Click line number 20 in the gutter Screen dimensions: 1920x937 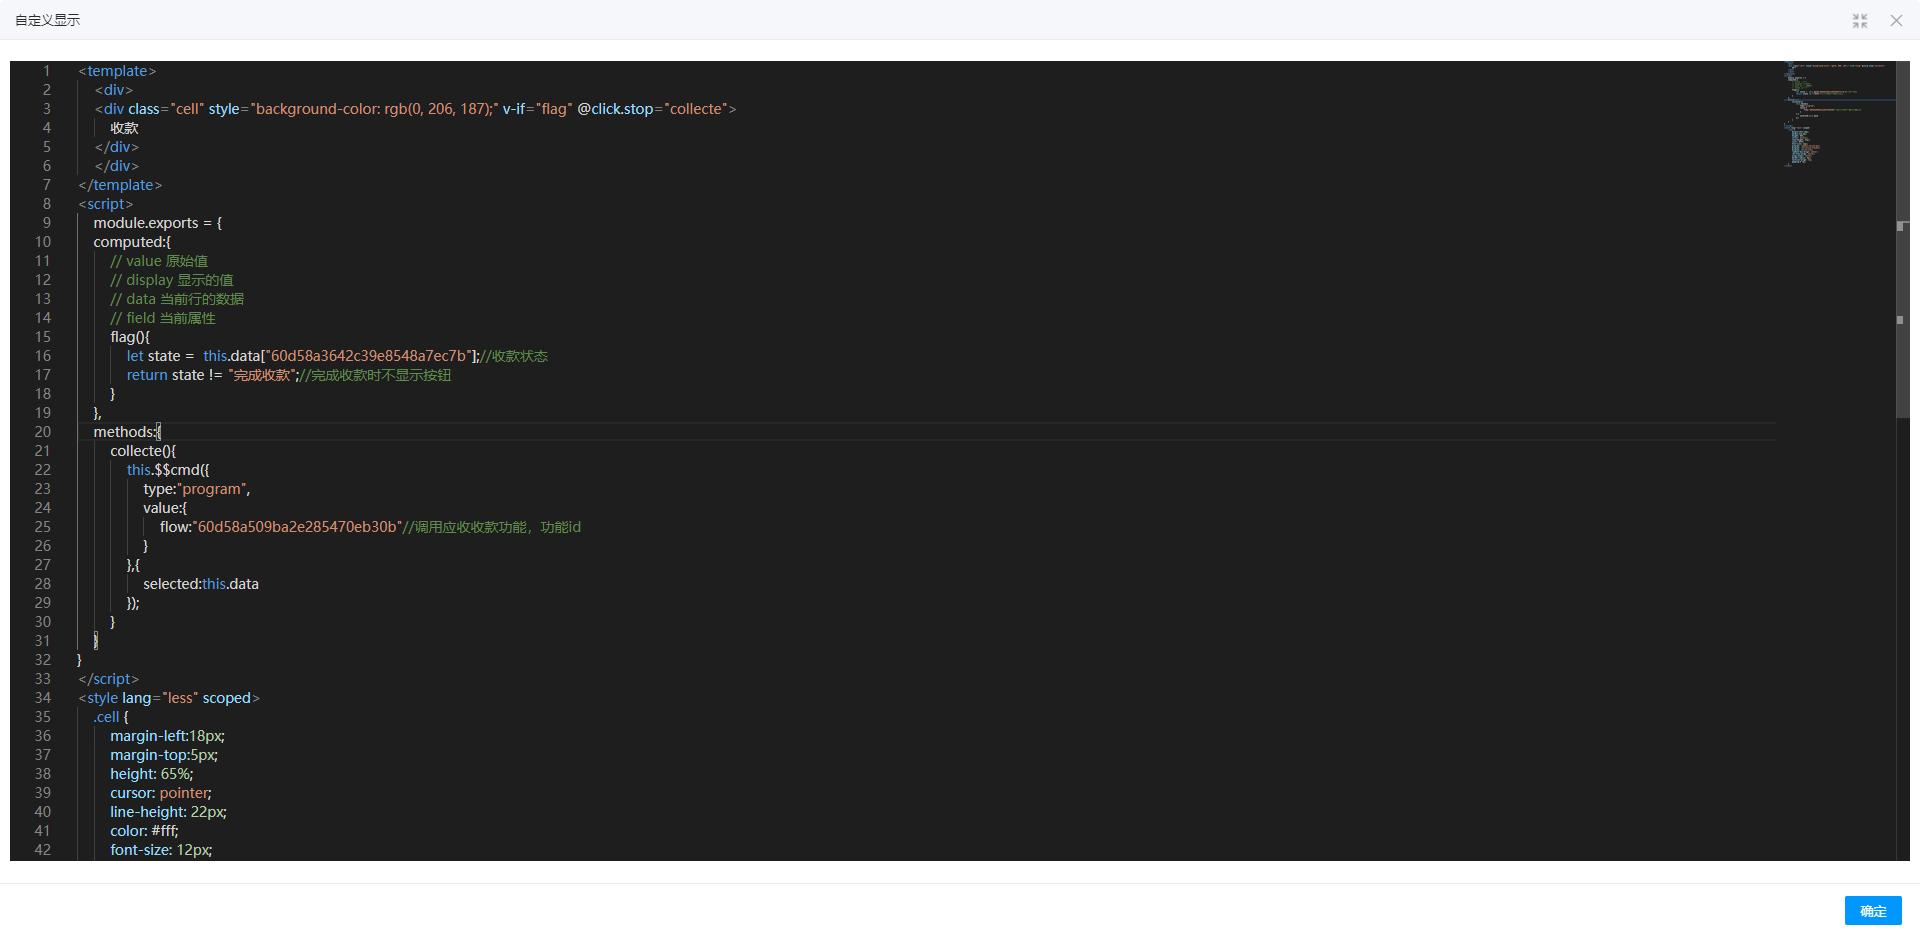tap(42, 432)
